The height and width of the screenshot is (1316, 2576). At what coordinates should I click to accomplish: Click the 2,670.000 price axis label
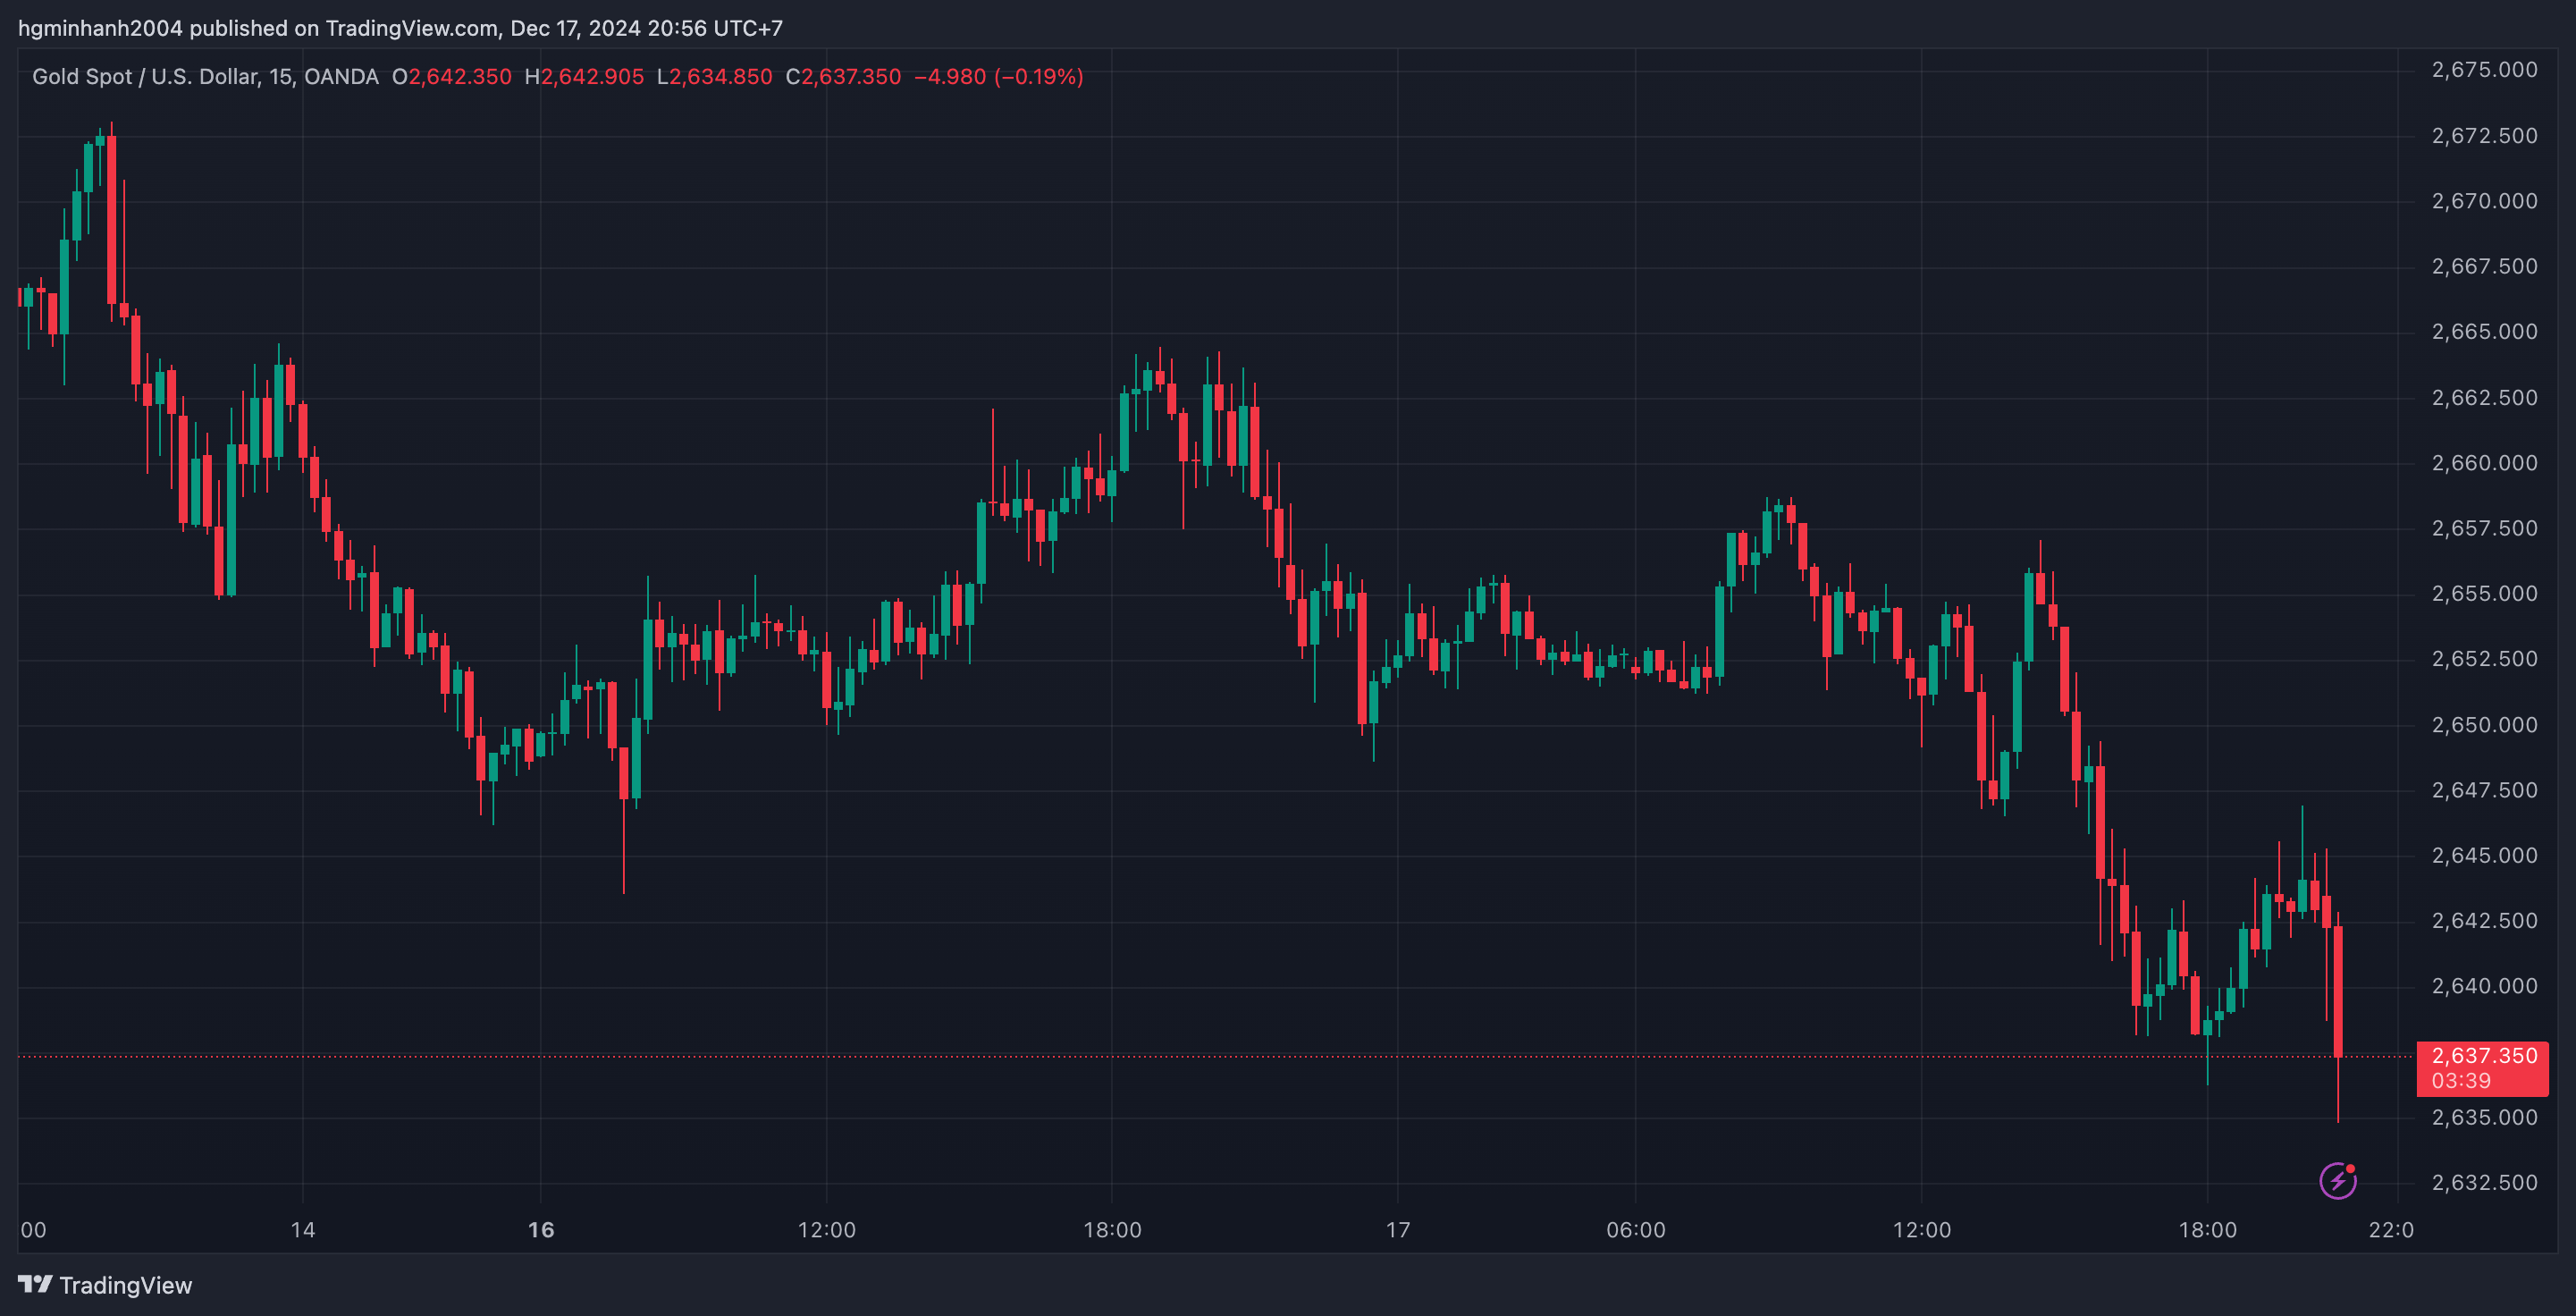2484,201
